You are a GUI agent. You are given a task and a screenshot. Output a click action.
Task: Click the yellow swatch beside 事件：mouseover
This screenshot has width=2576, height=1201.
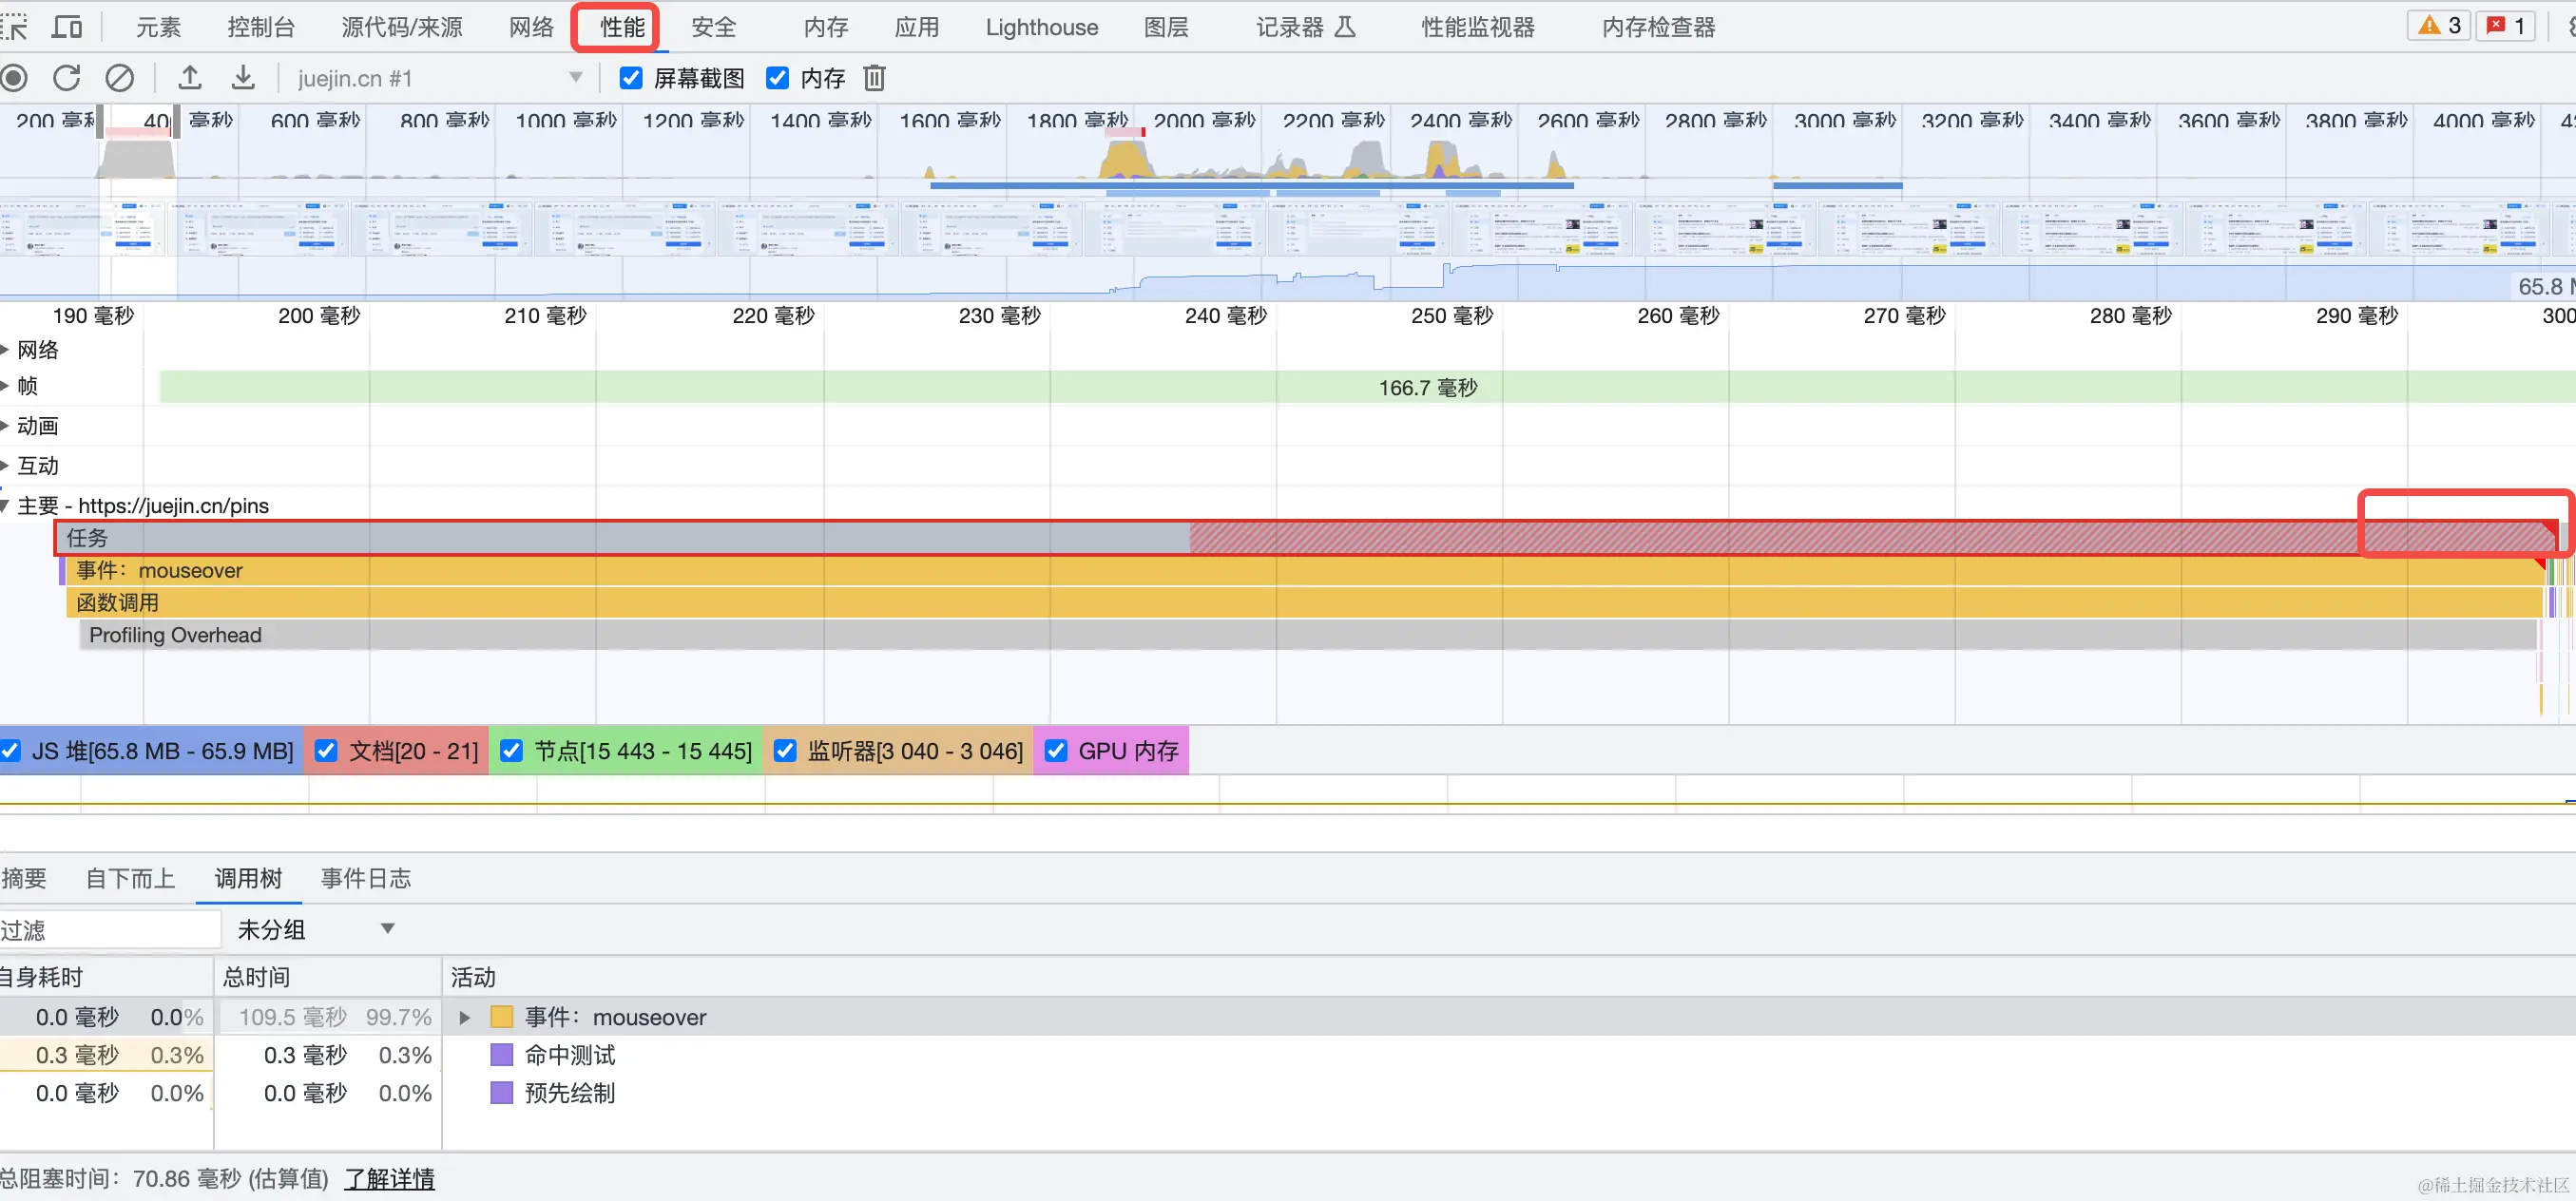click(x=502, y=1018)
